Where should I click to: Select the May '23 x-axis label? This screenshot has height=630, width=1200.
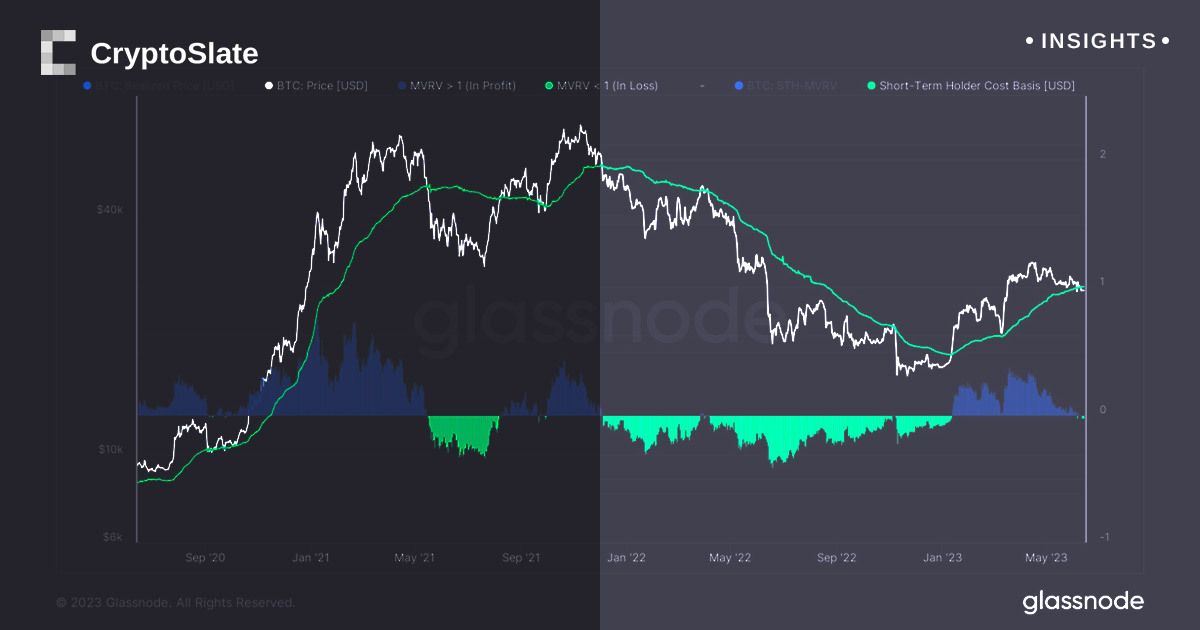point(1047,558)
